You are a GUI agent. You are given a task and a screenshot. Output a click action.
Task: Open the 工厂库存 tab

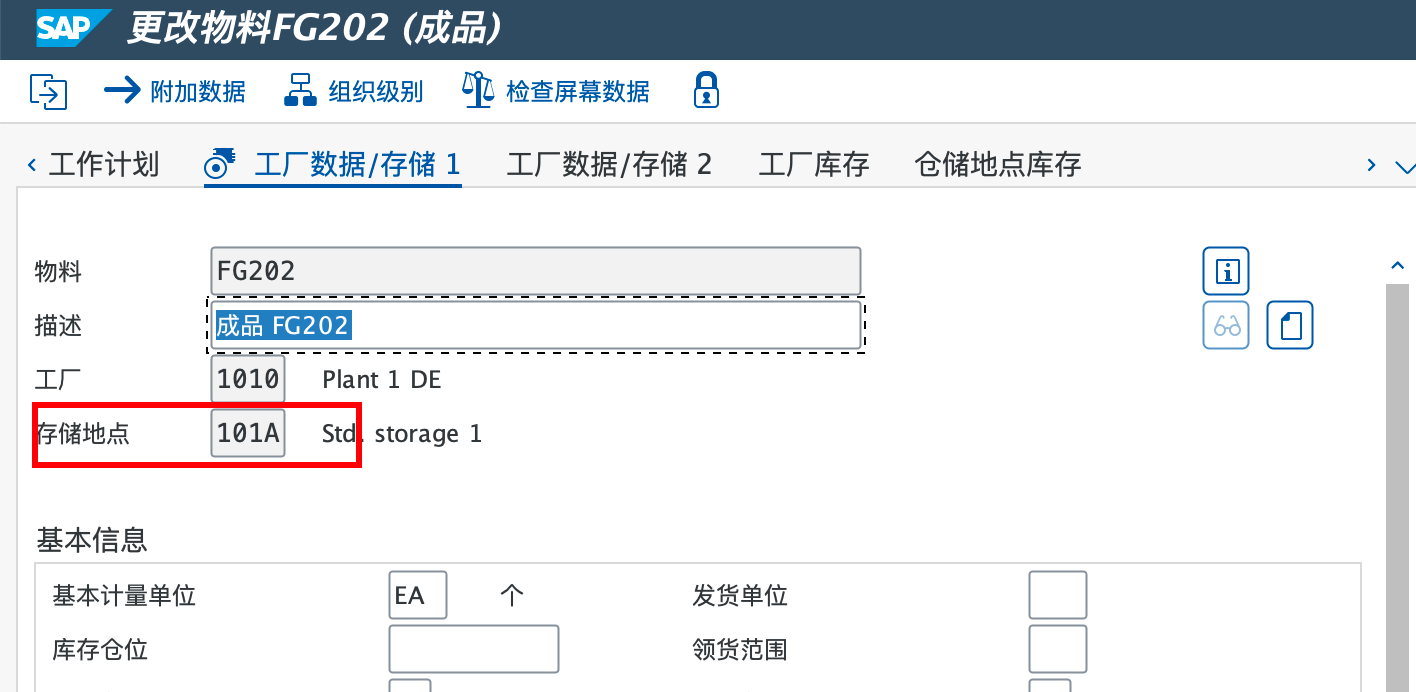(x=813, y=164)
